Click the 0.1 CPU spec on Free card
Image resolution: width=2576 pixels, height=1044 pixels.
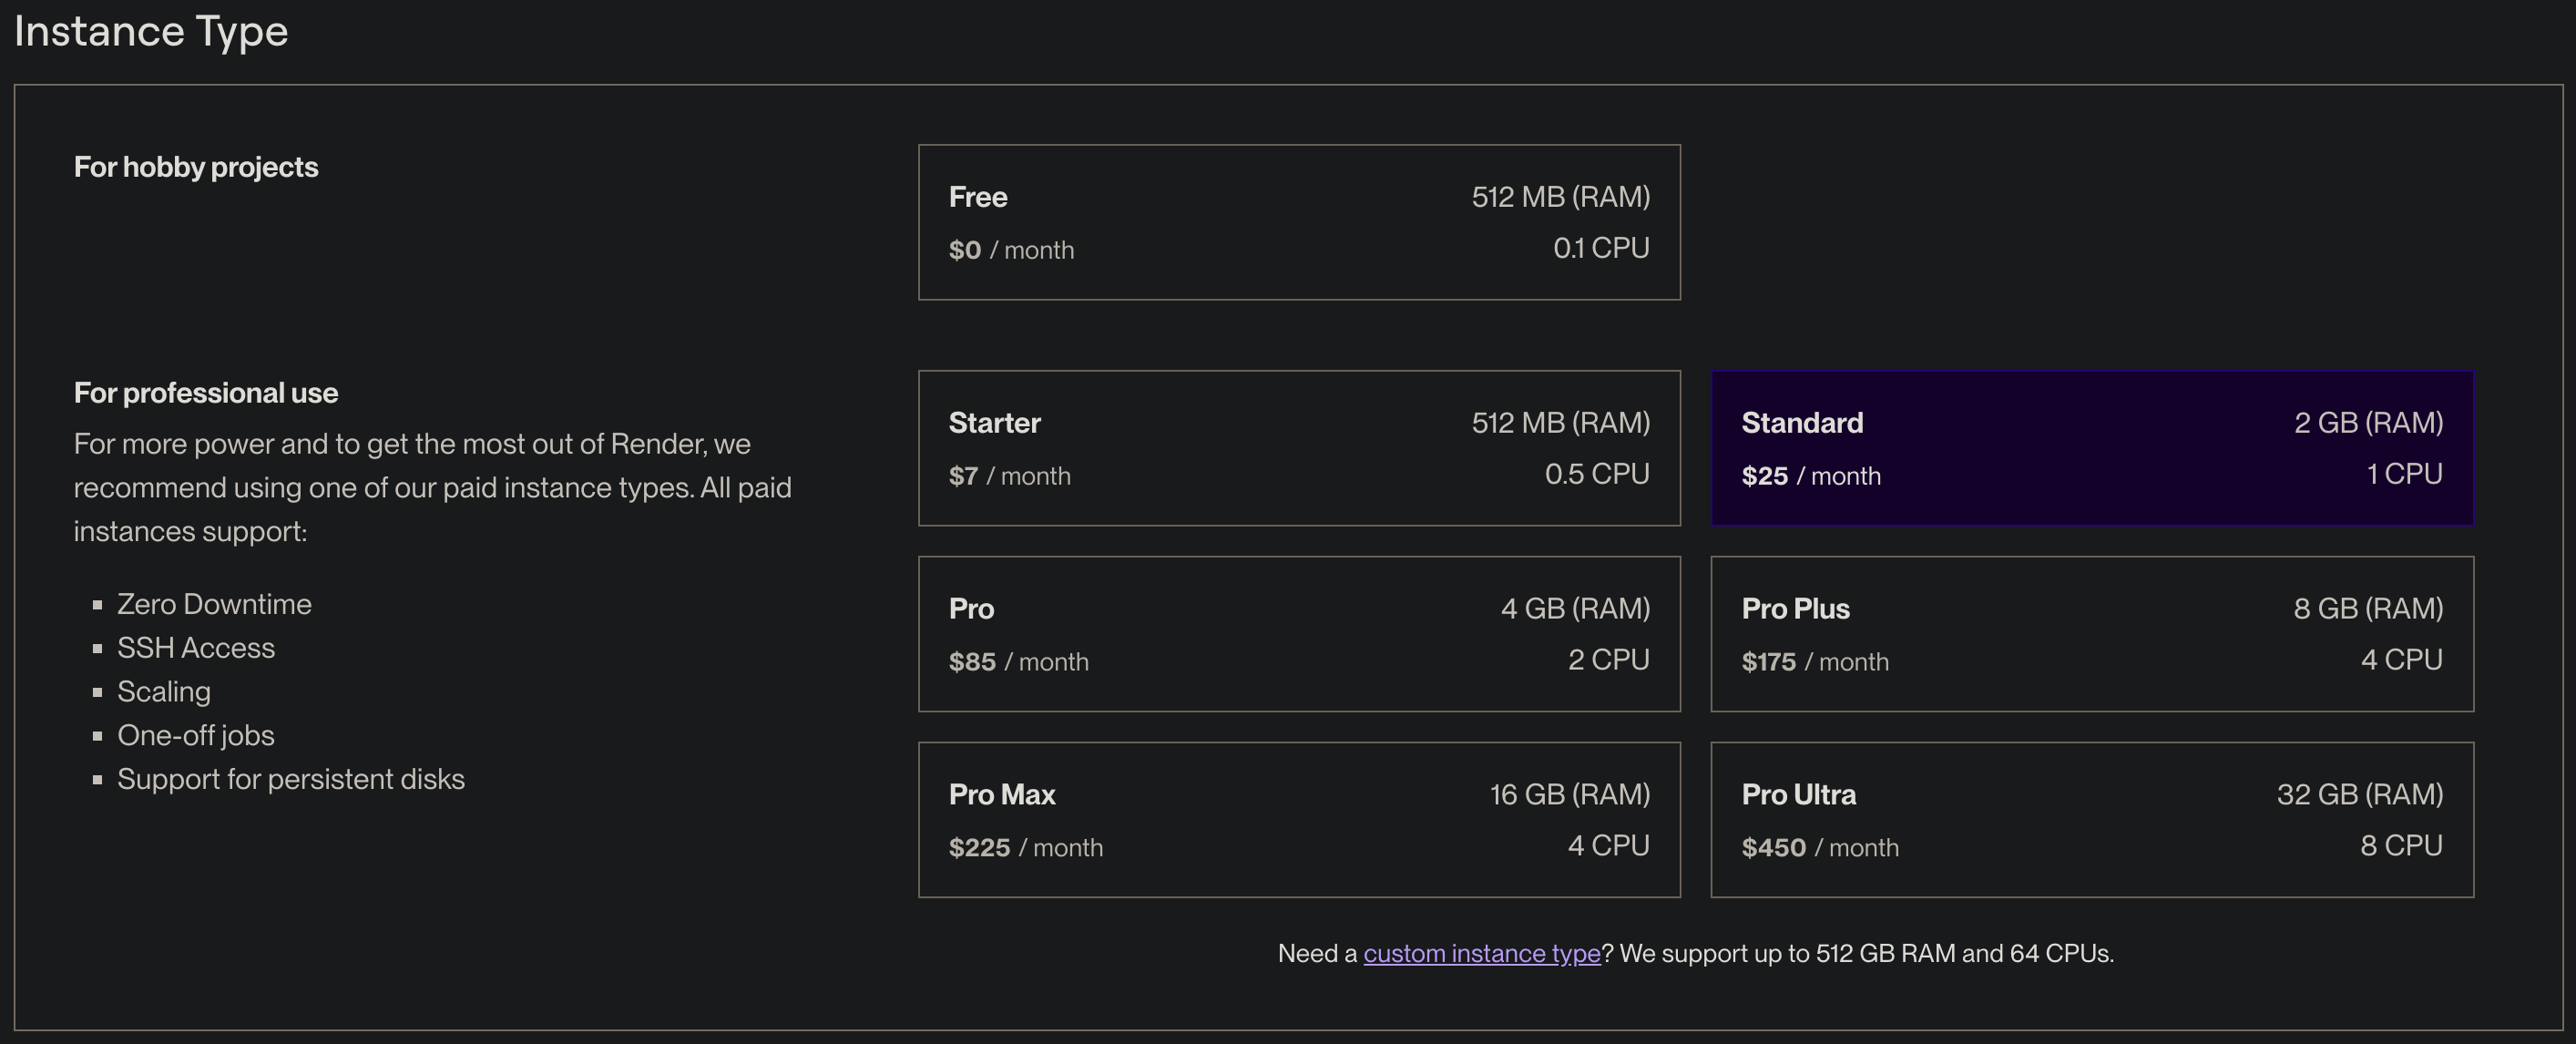click(x=1600, y=248)
